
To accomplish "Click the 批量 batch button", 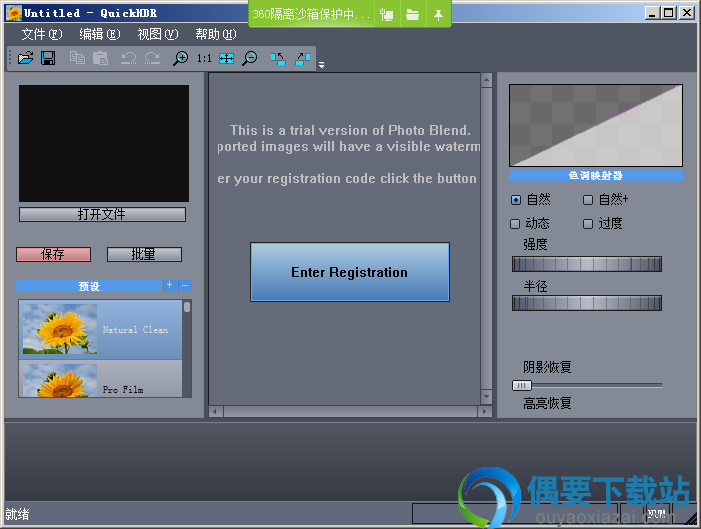I will tap(144, 254).
